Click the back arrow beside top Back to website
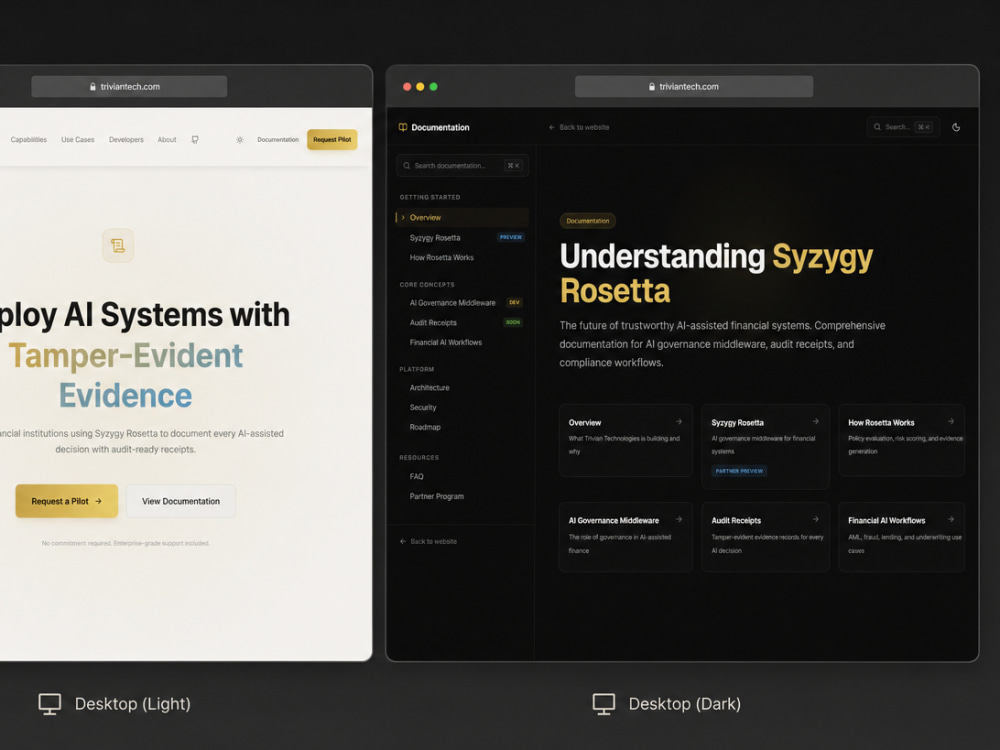 tap(552, 128)
